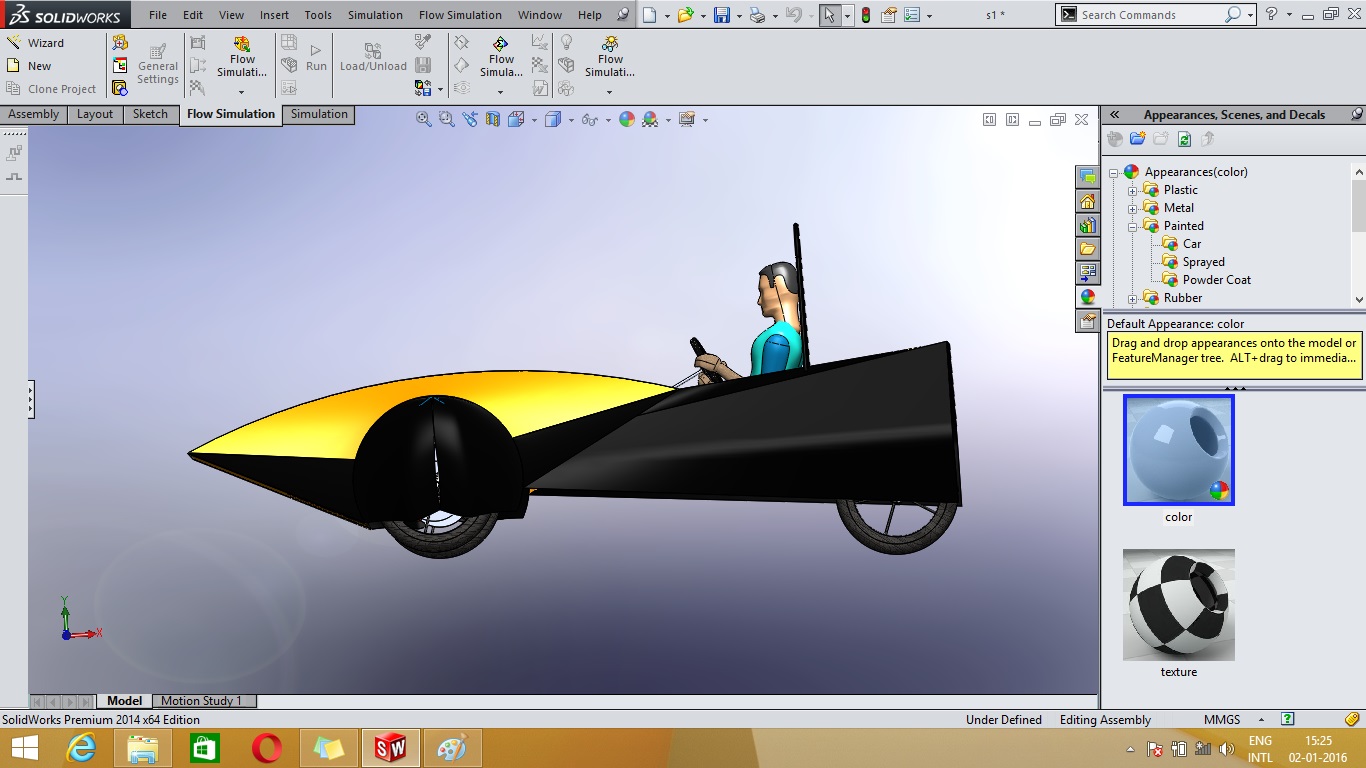The height and width of the screenshot is (768, 1366).
Task: Click Add File Location folder icon
Action: [1137, 139]
